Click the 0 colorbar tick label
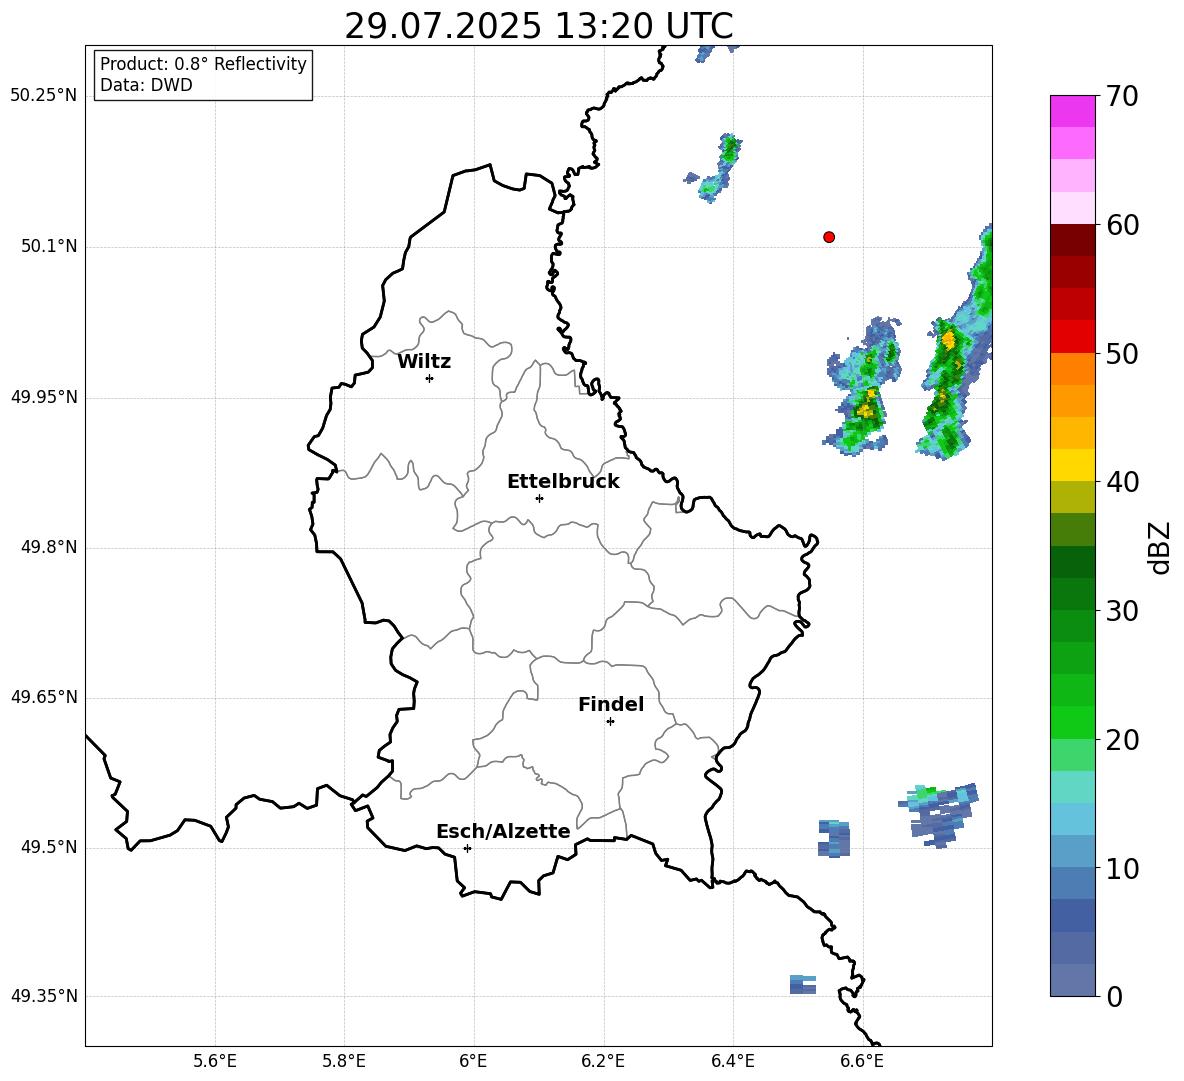Screen dimensions: 1184x1081 coord(1114,996)
